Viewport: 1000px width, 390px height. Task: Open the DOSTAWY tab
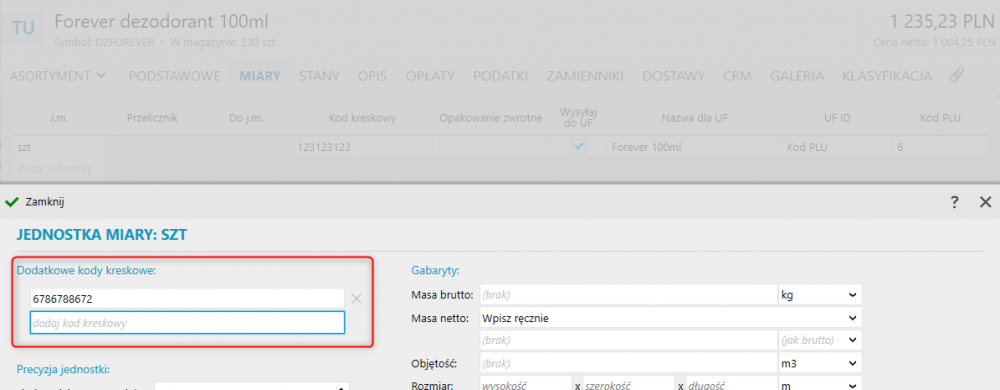(x=673, y=76)
